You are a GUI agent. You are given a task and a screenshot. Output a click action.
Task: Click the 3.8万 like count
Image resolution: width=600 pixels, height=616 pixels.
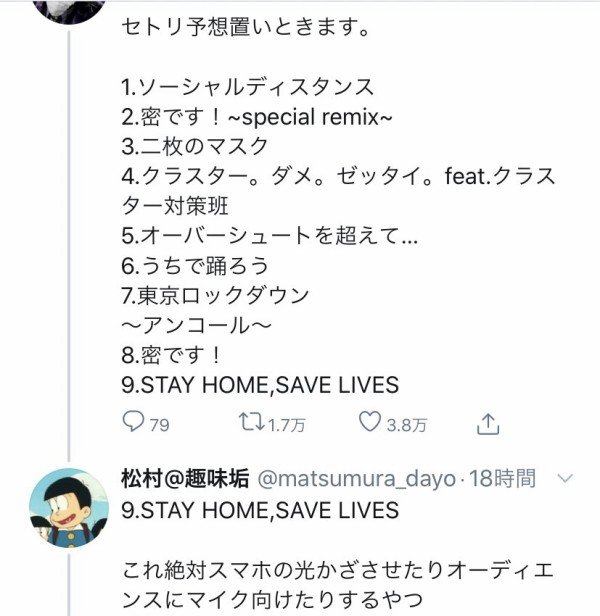click(407, 425)
